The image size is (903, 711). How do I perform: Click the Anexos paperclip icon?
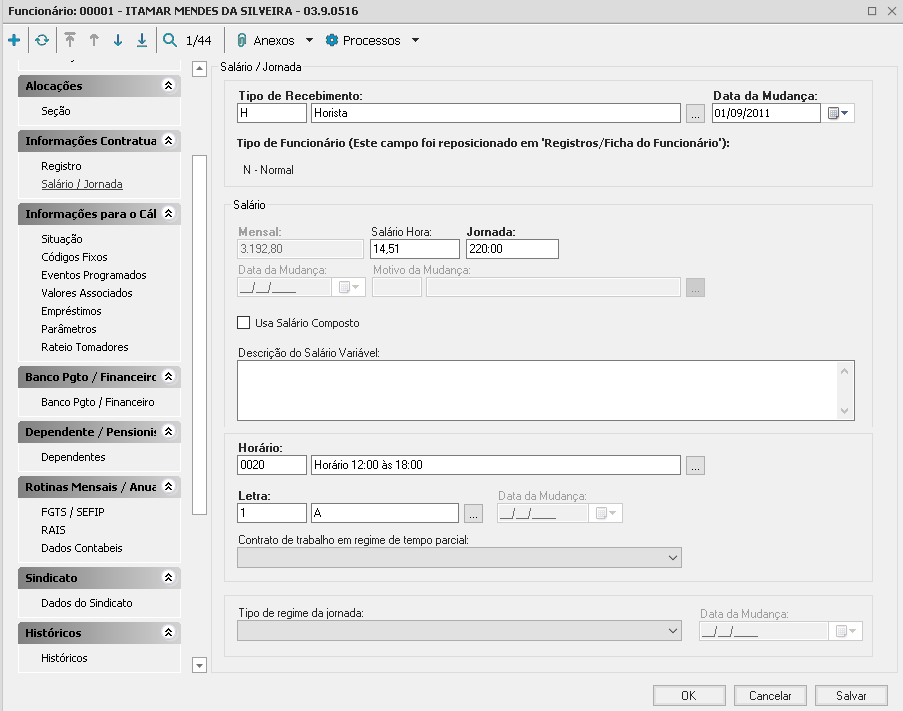(x=242, y=40)
